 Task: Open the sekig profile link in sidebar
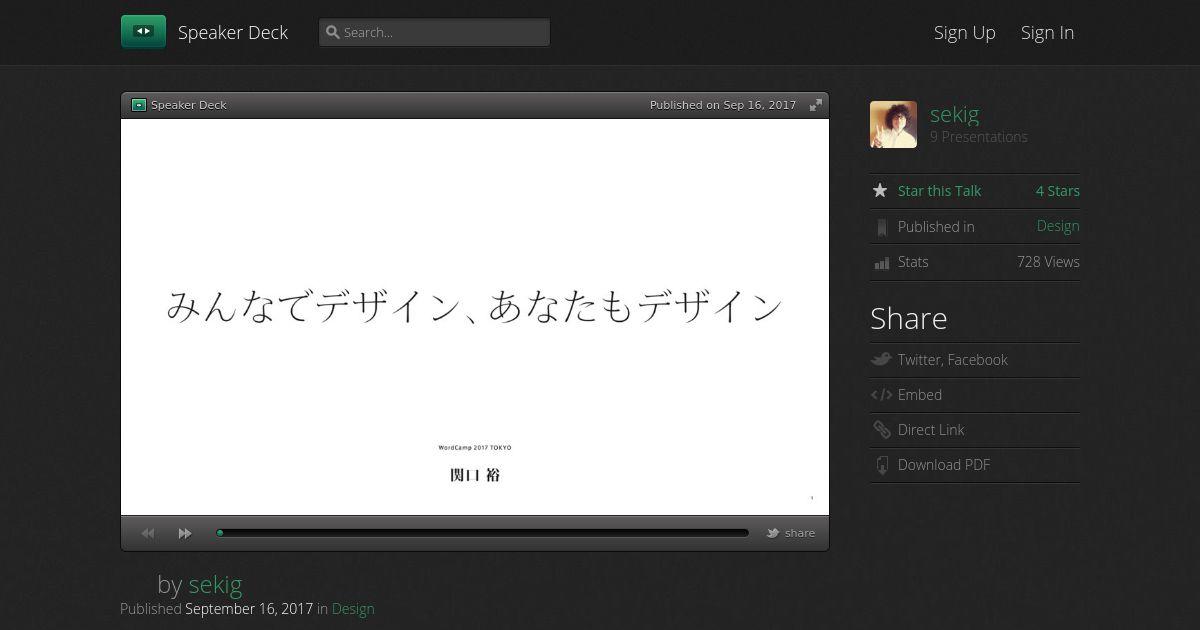click(x=954, y=114)
